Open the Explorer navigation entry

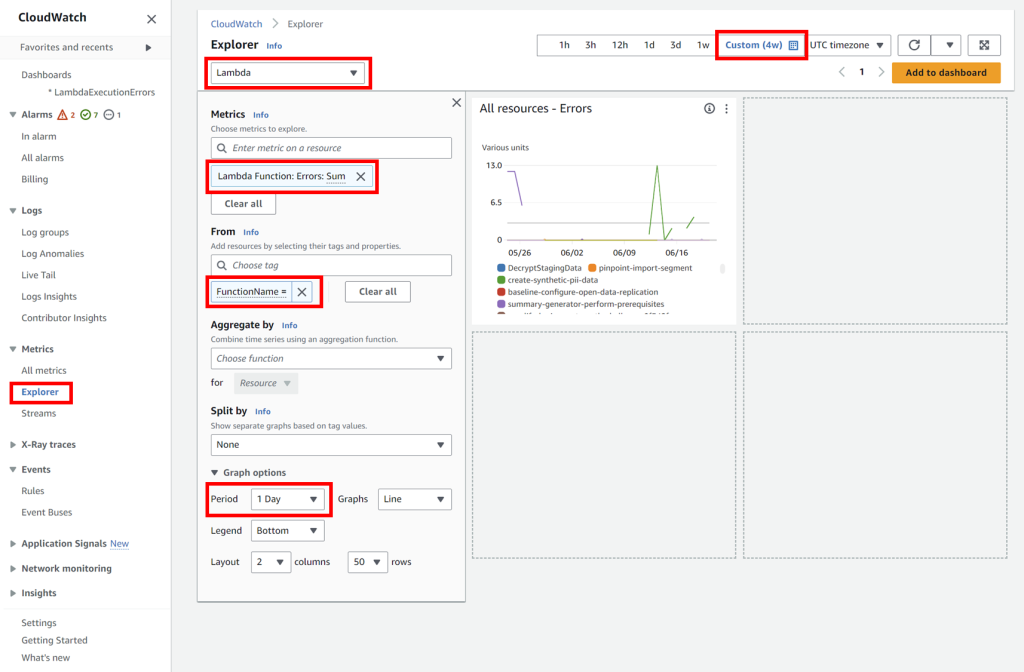(40, 392)
